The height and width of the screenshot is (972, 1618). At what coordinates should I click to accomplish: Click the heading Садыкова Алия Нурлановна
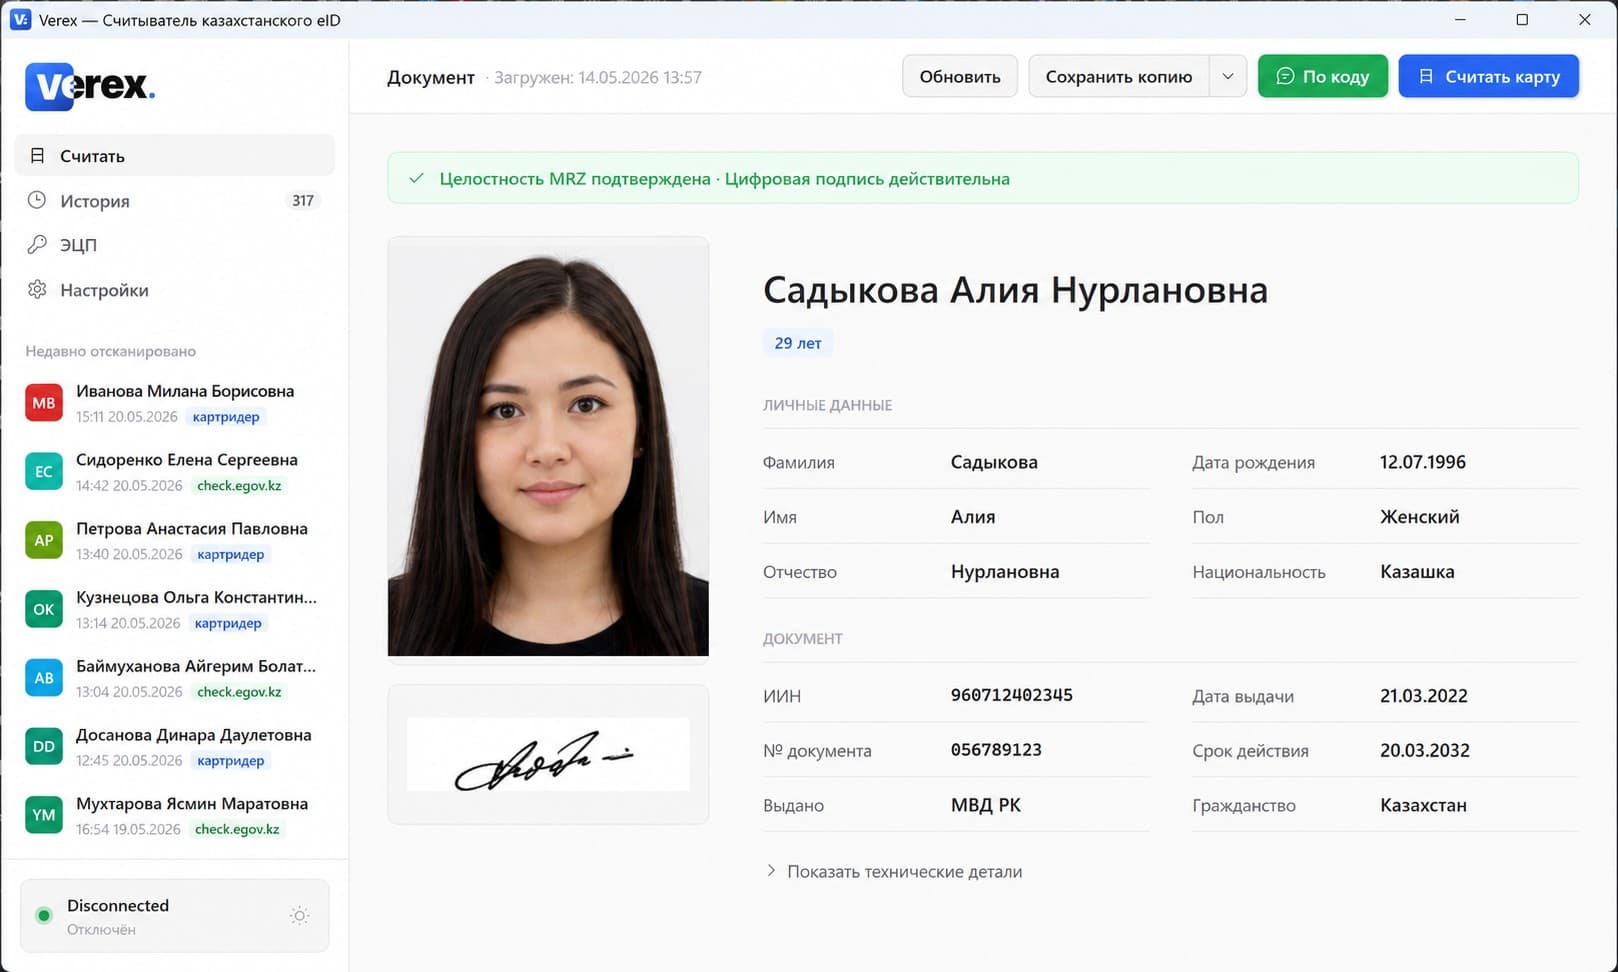(x=1015, y=290)
